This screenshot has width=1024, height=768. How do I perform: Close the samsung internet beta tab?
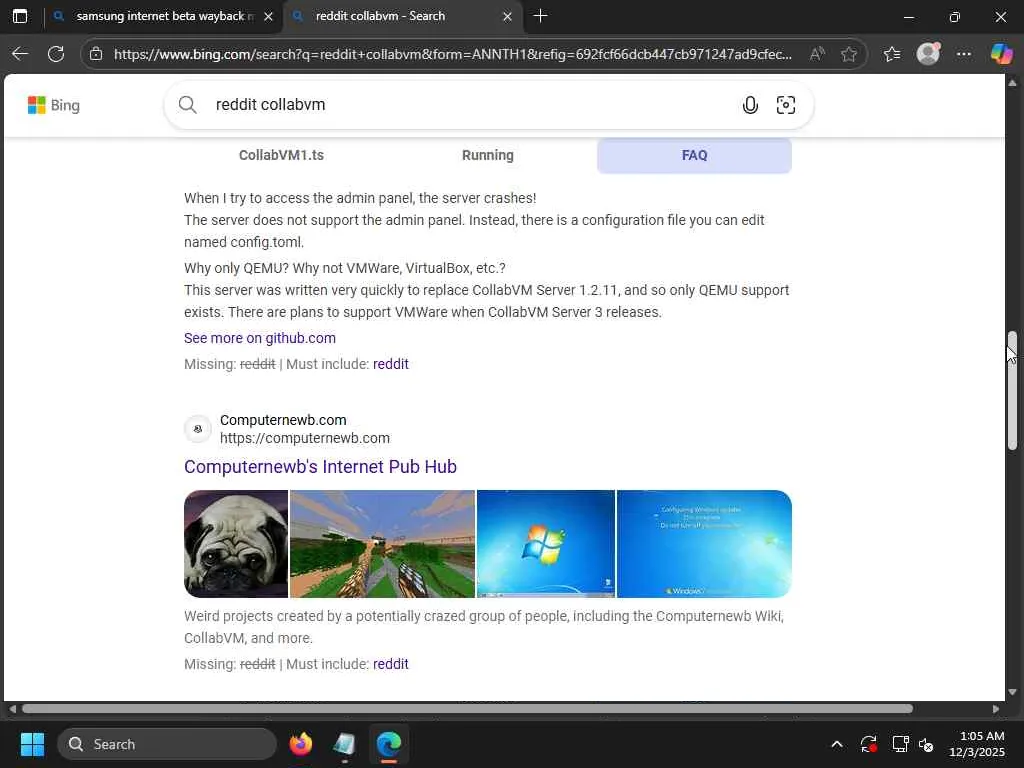coord(268,17)
